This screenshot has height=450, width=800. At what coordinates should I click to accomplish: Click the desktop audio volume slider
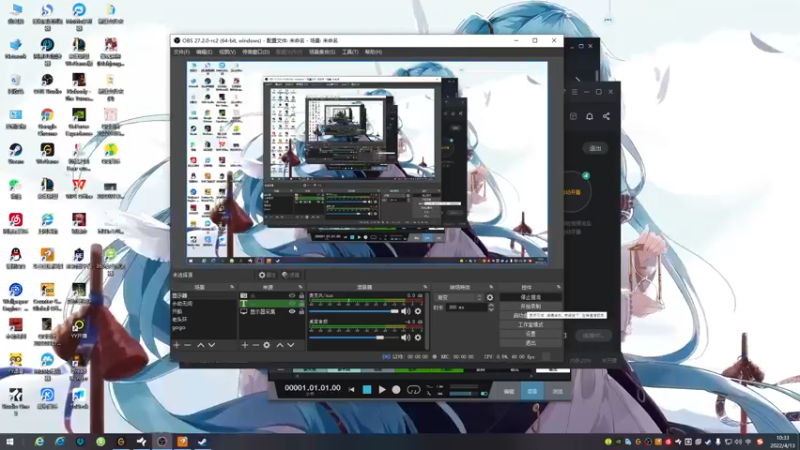(354, 337)
